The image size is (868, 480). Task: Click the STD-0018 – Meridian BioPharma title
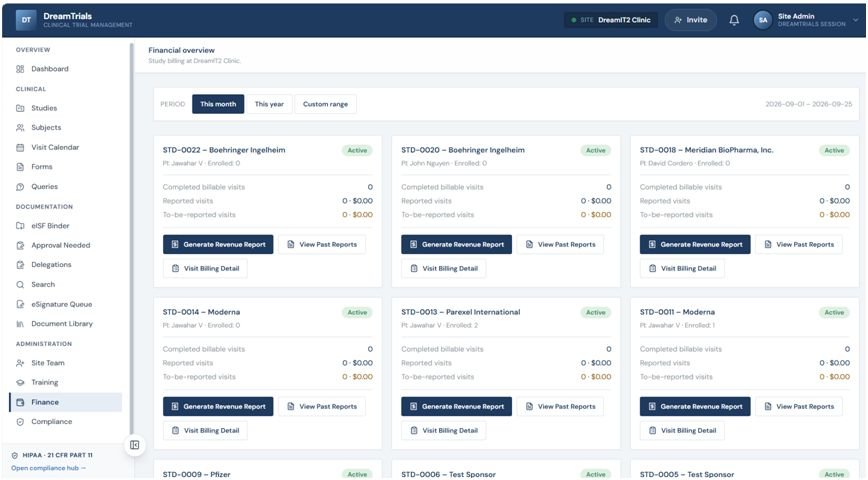(706, 150)
